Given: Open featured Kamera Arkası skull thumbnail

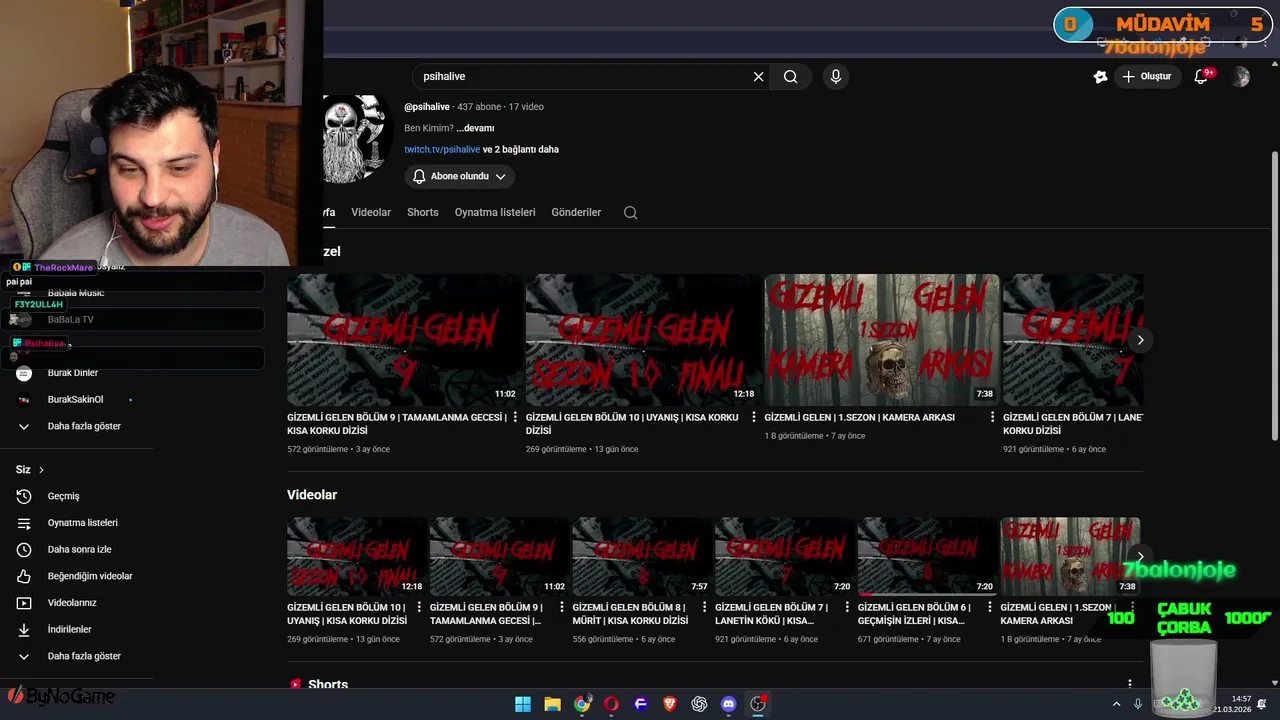Looking at the screenshot, I should coord(881,340).
